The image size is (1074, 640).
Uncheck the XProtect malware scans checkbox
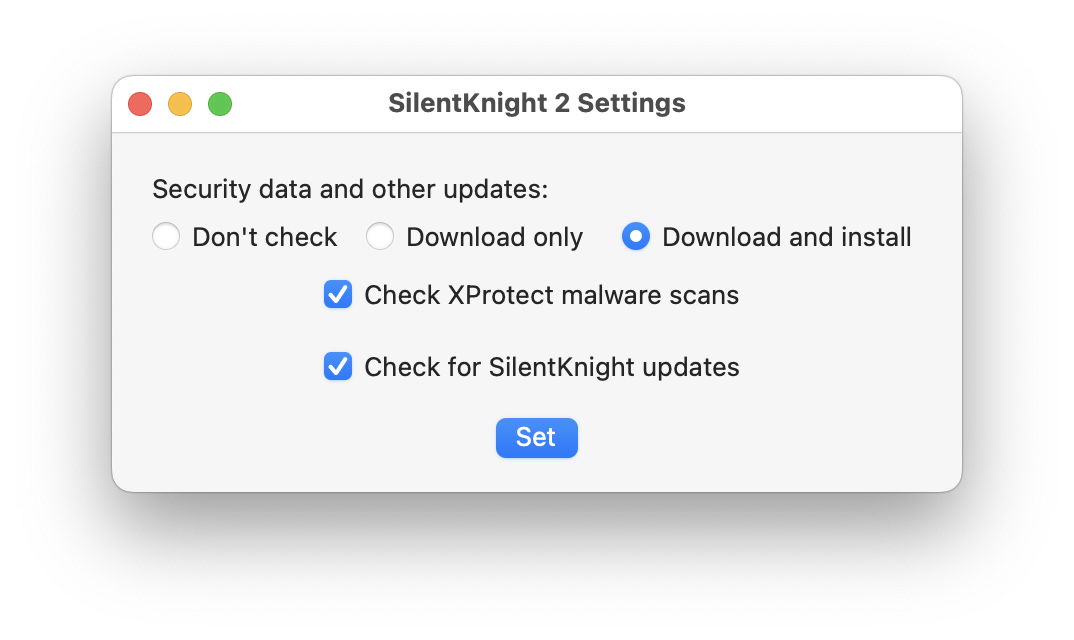point(338,295)
